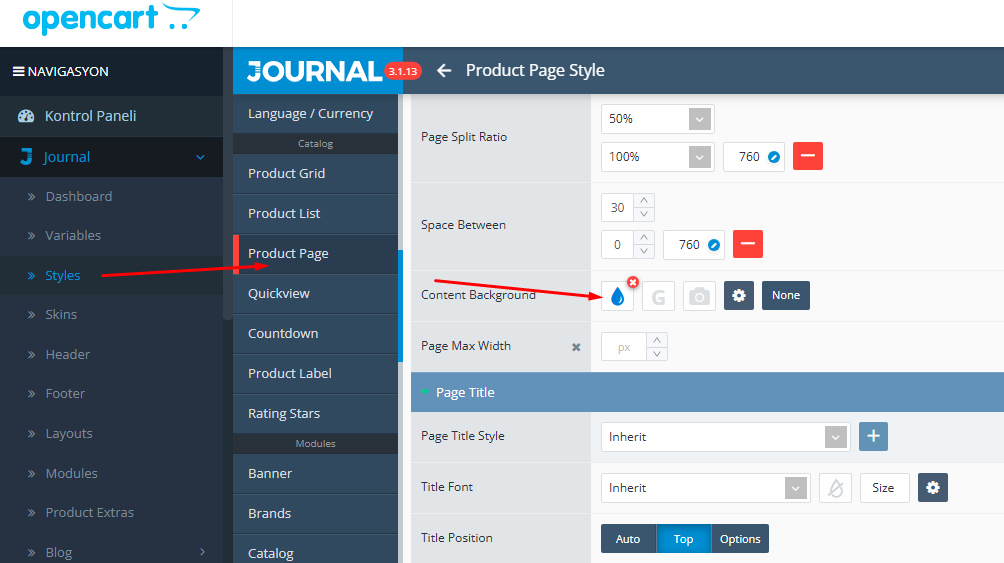1004x563 pixels.
Task: Open Modules in the sidebar
Action: pyautogui.click(x=71, y=473)
